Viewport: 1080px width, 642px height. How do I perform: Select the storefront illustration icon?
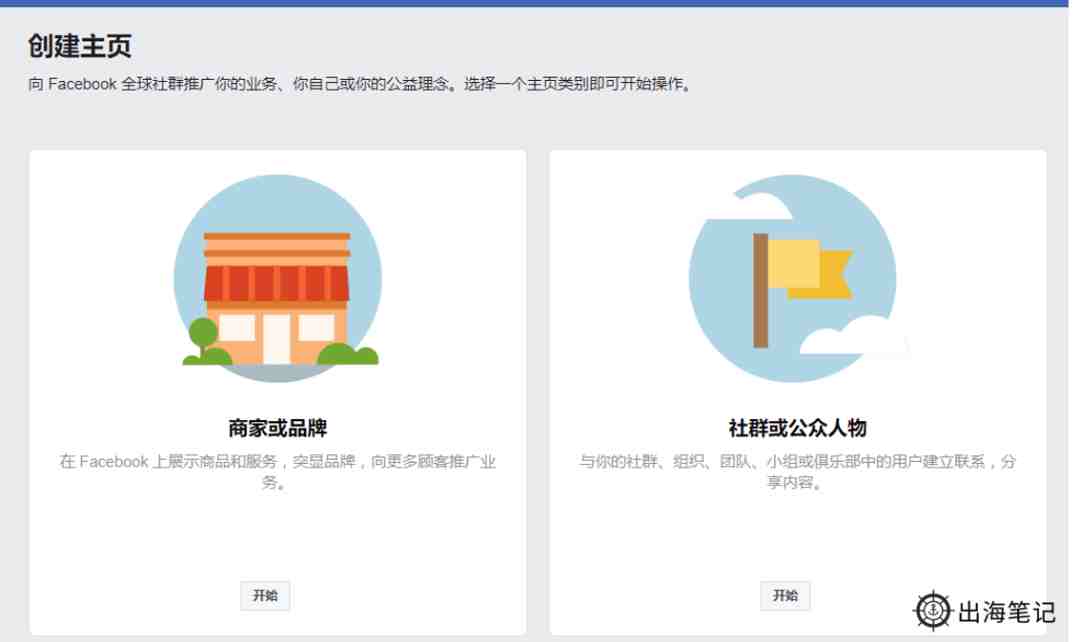[278, 278]
